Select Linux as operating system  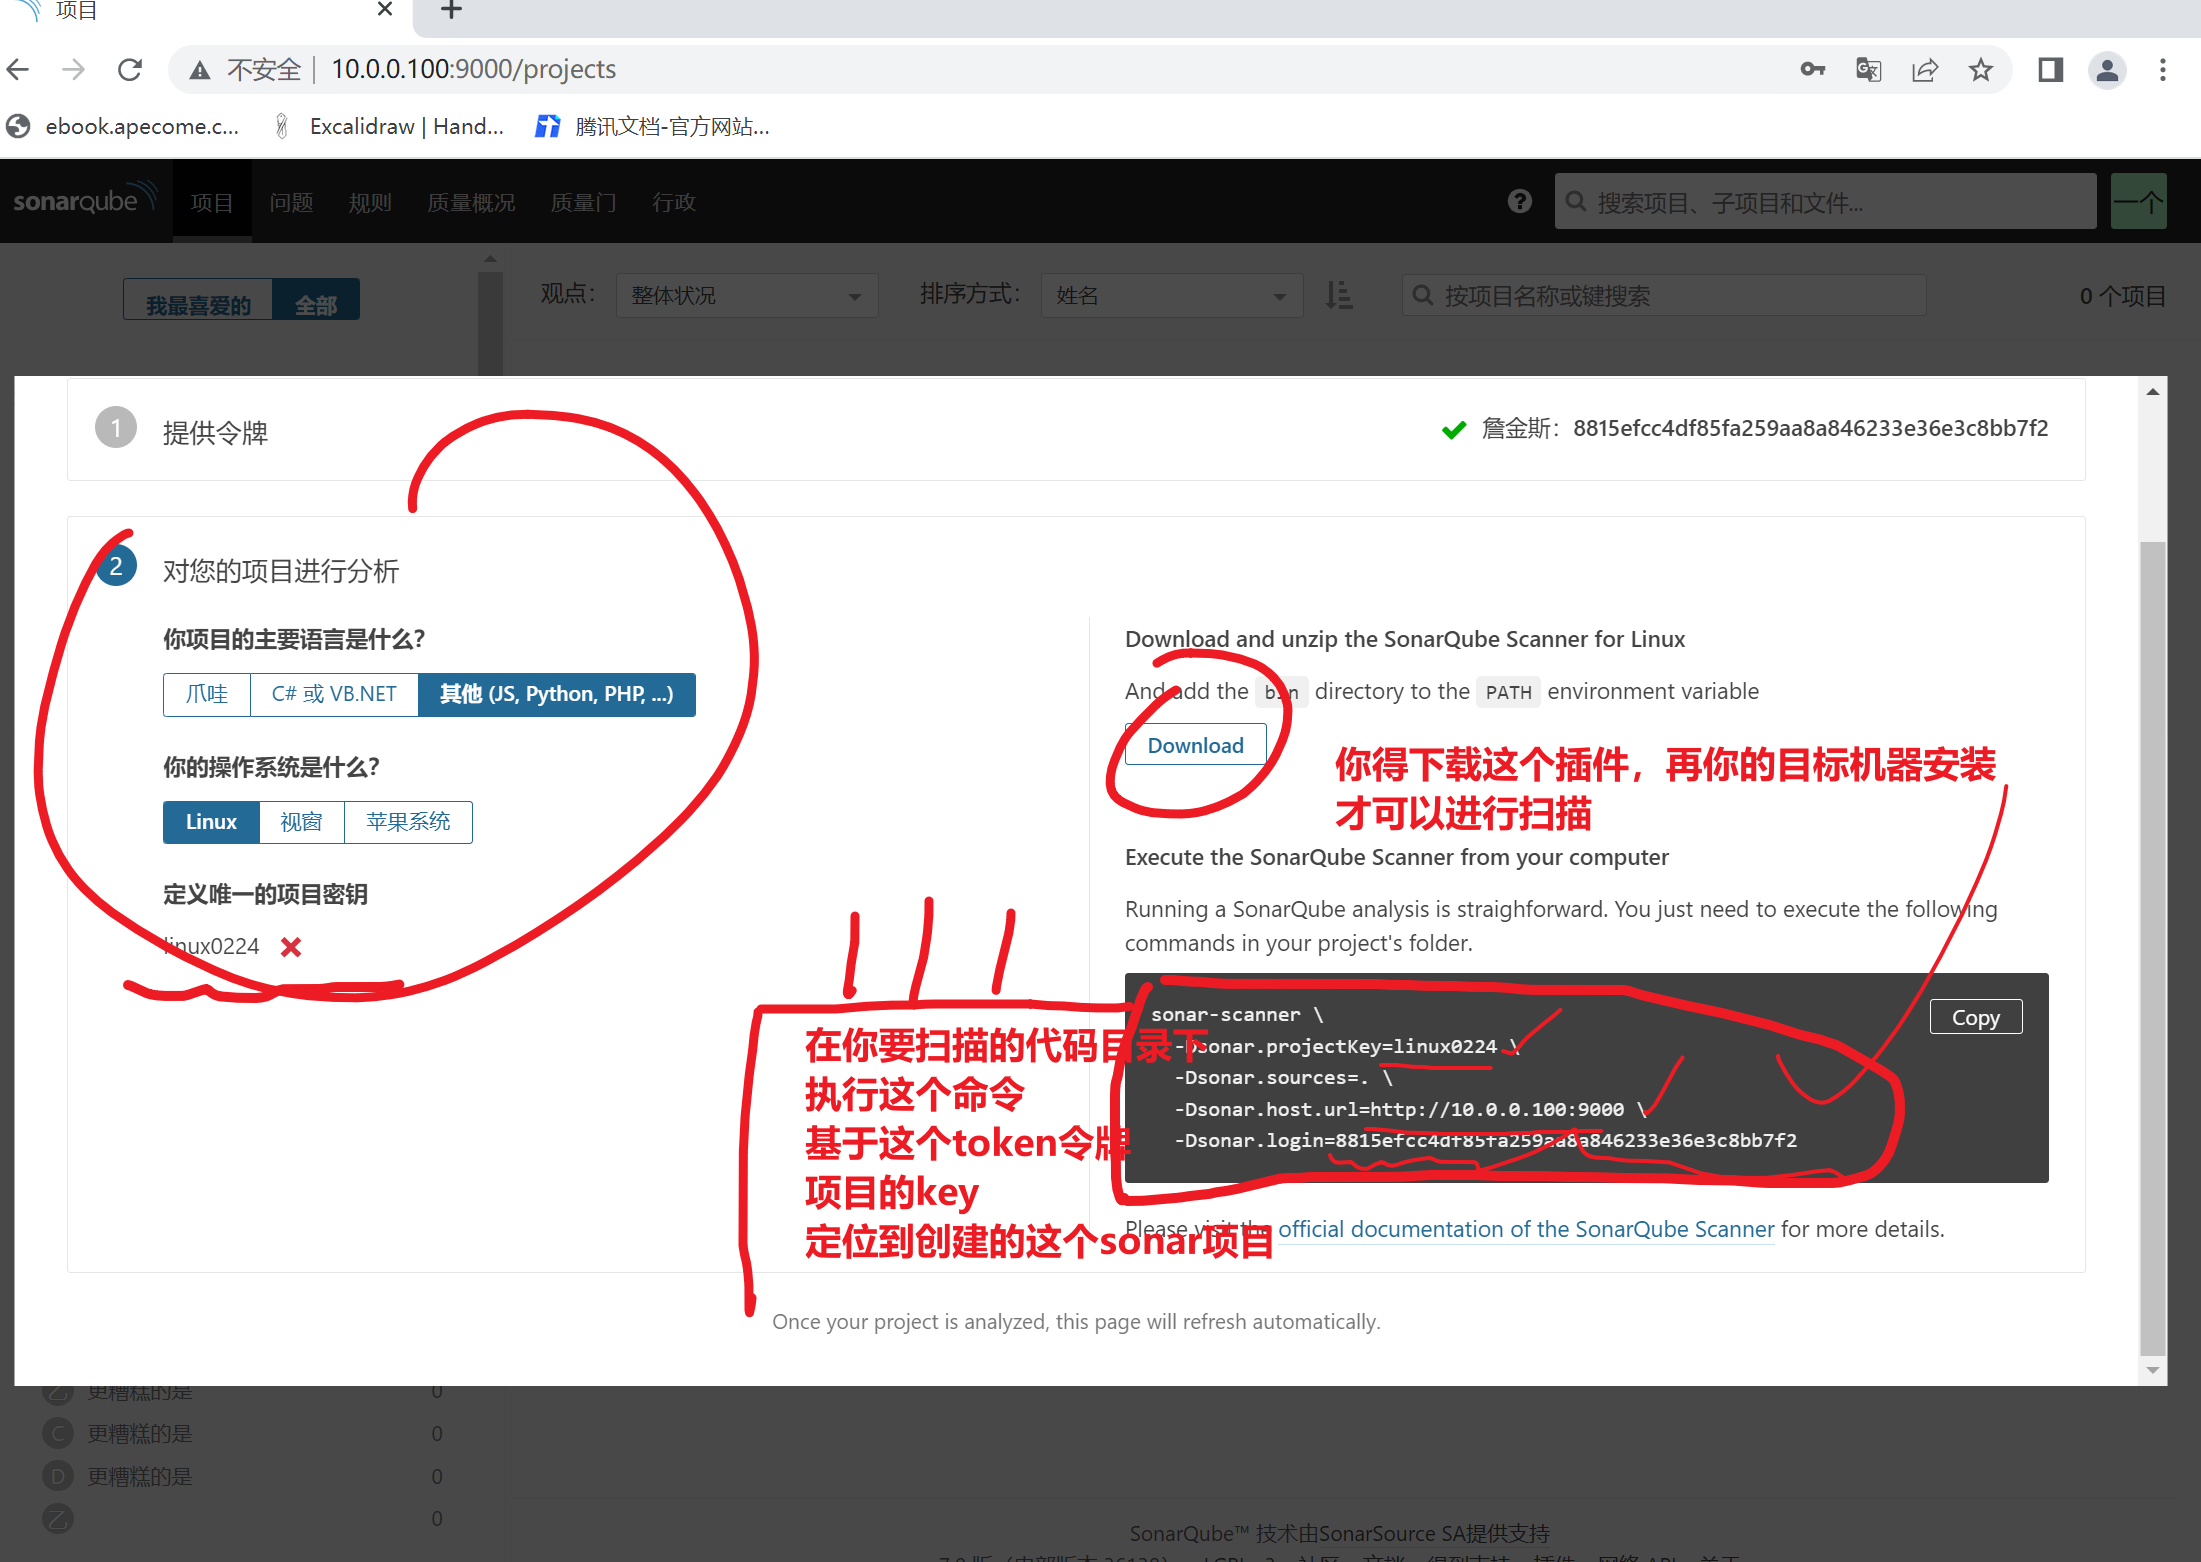tap(211, 822)
